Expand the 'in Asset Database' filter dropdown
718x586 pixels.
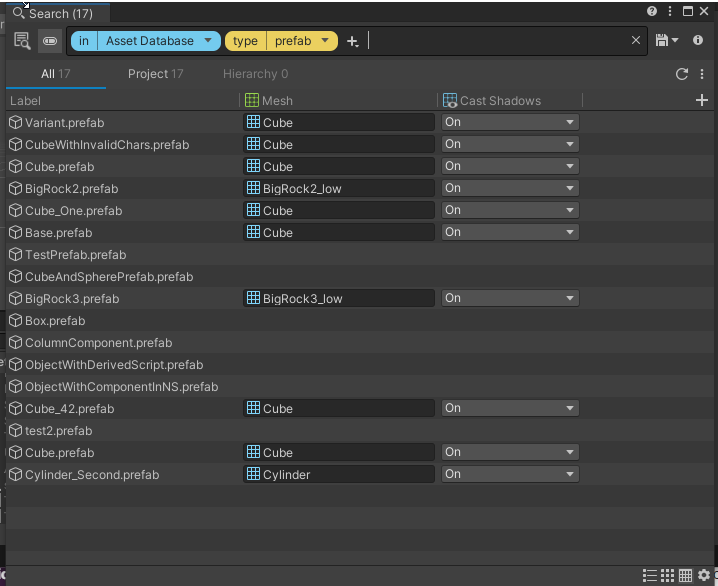pyautogui.click(x=208, y=41)
